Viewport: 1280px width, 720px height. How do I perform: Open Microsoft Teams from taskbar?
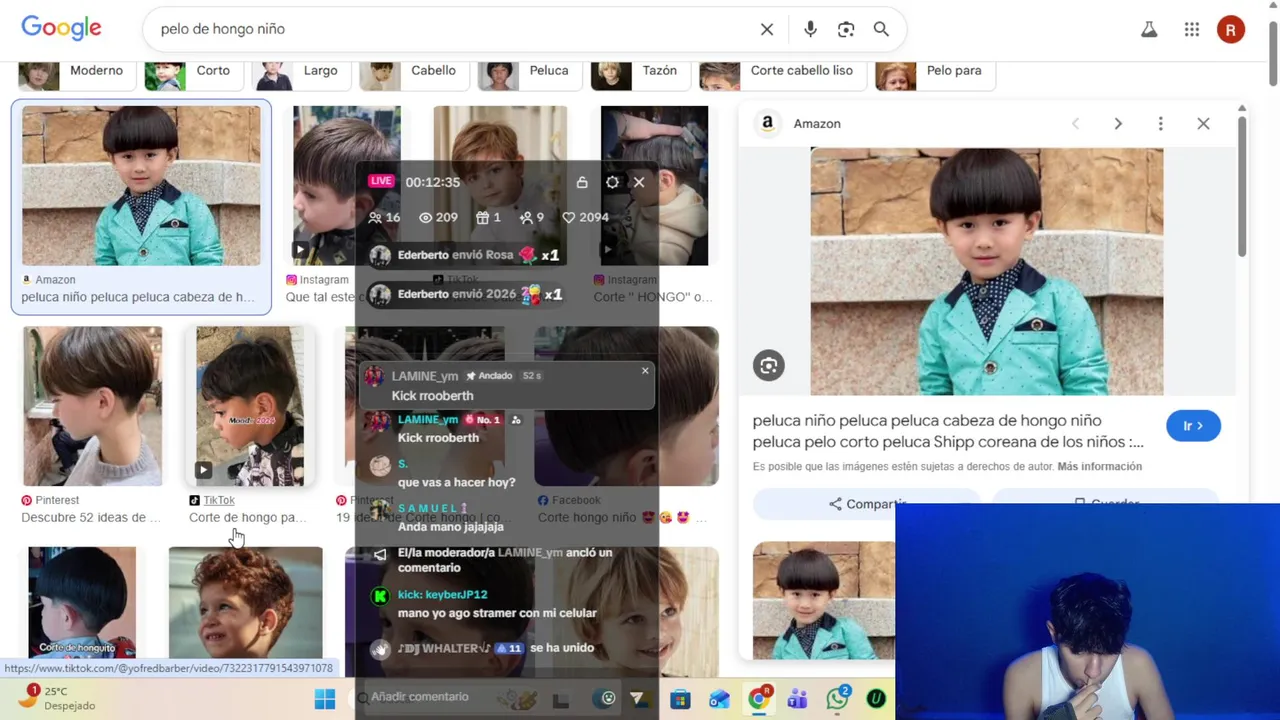[797, 699]
